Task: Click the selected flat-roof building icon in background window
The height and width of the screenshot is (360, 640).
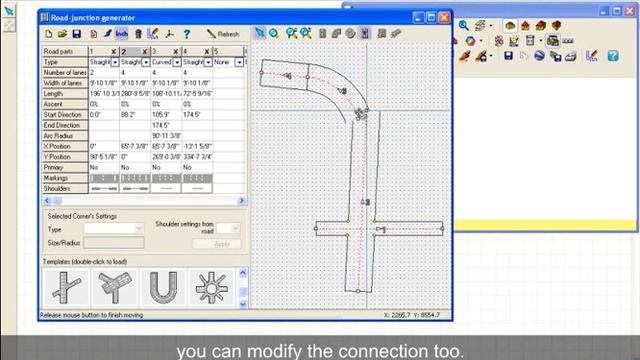Action: 510,26
